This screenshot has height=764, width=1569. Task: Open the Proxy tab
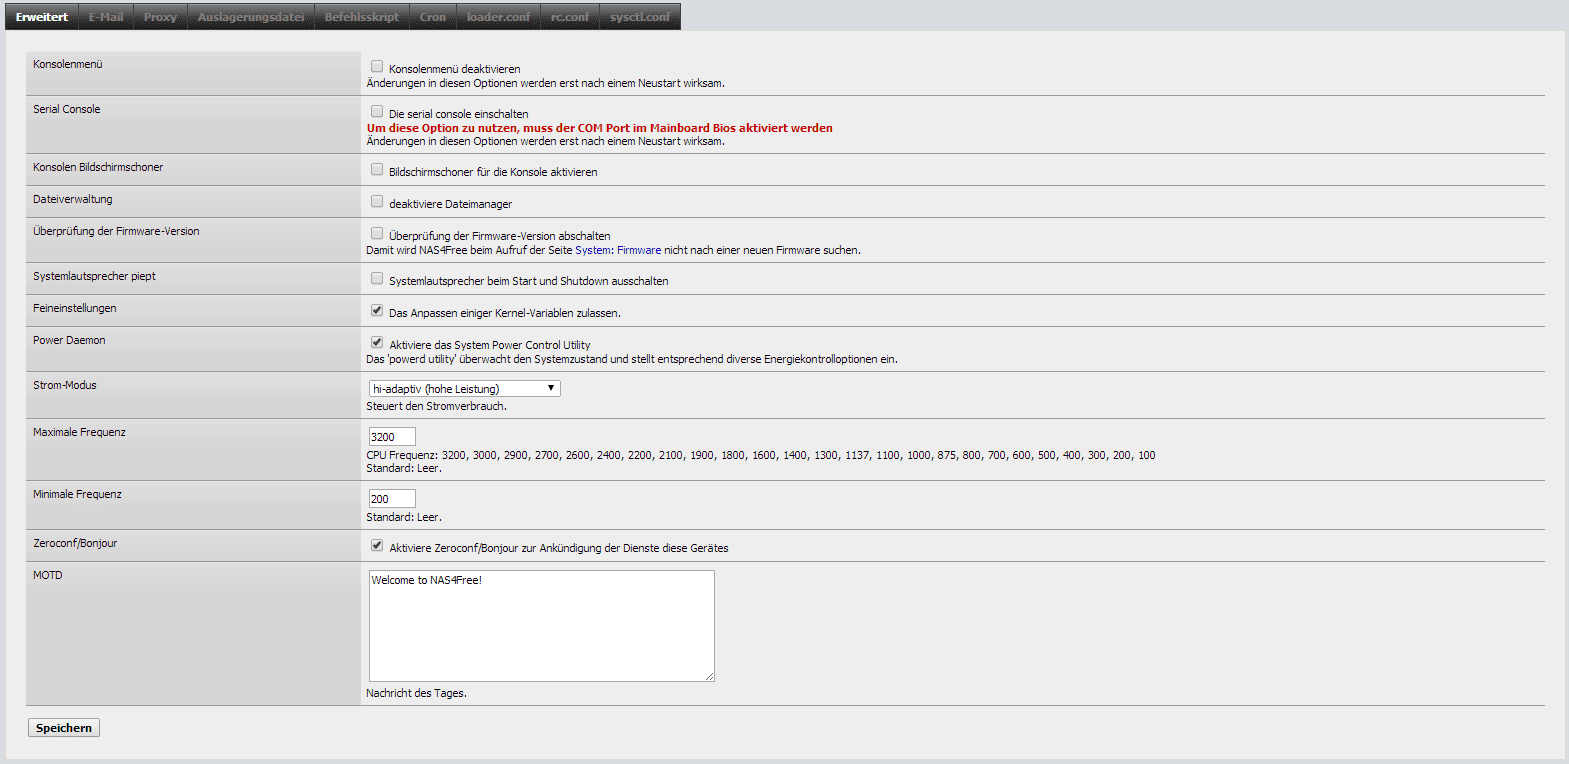160,17
